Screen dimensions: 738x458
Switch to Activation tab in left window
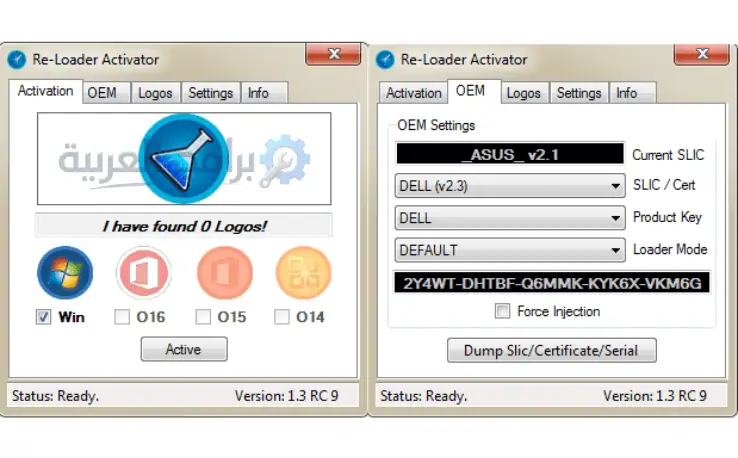[46, 91]
